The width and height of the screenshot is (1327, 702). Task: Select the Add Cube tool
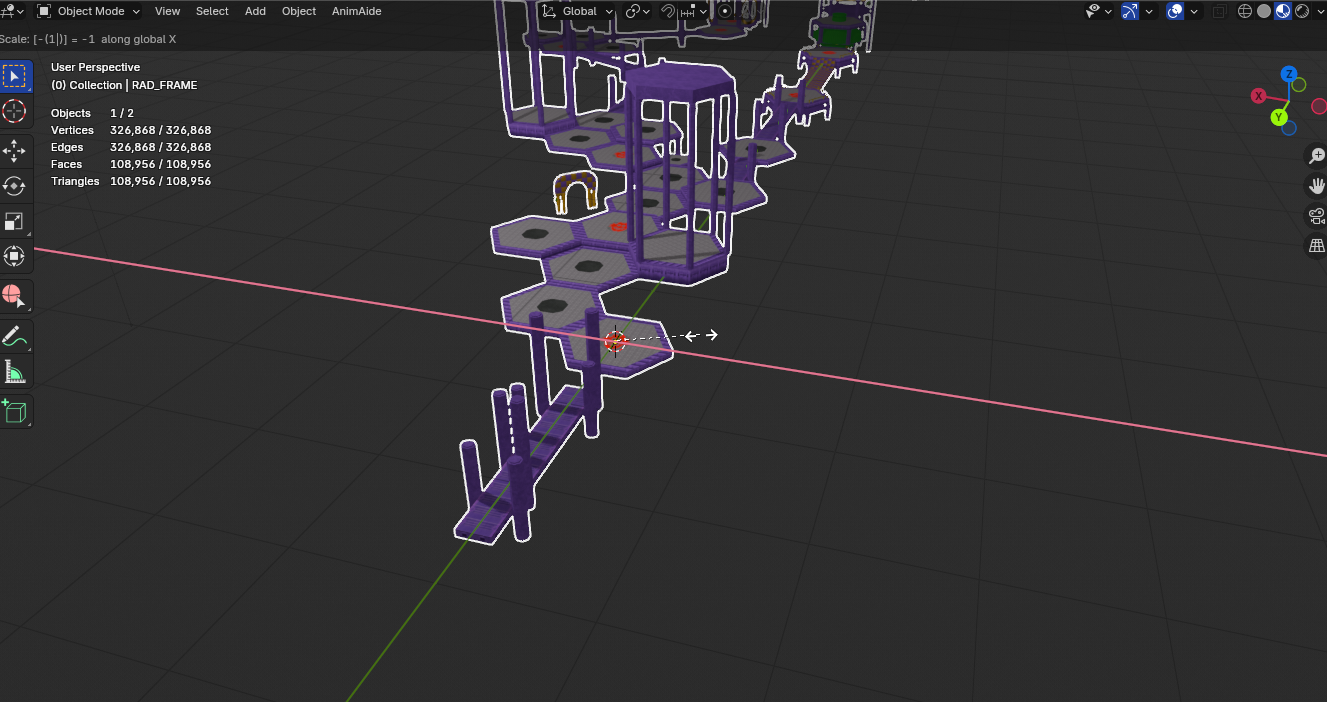pos(15,411)
